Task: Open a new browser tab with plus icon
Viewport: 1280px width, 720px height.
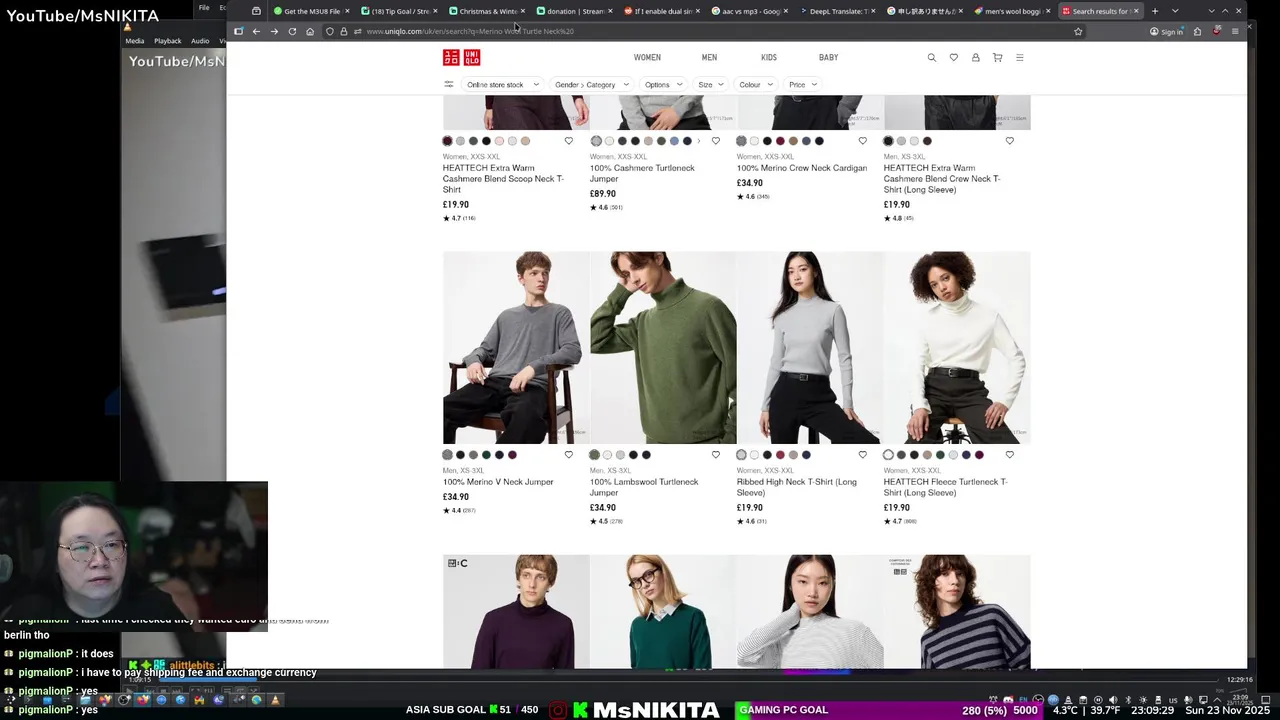Action: coord(1154,11)
